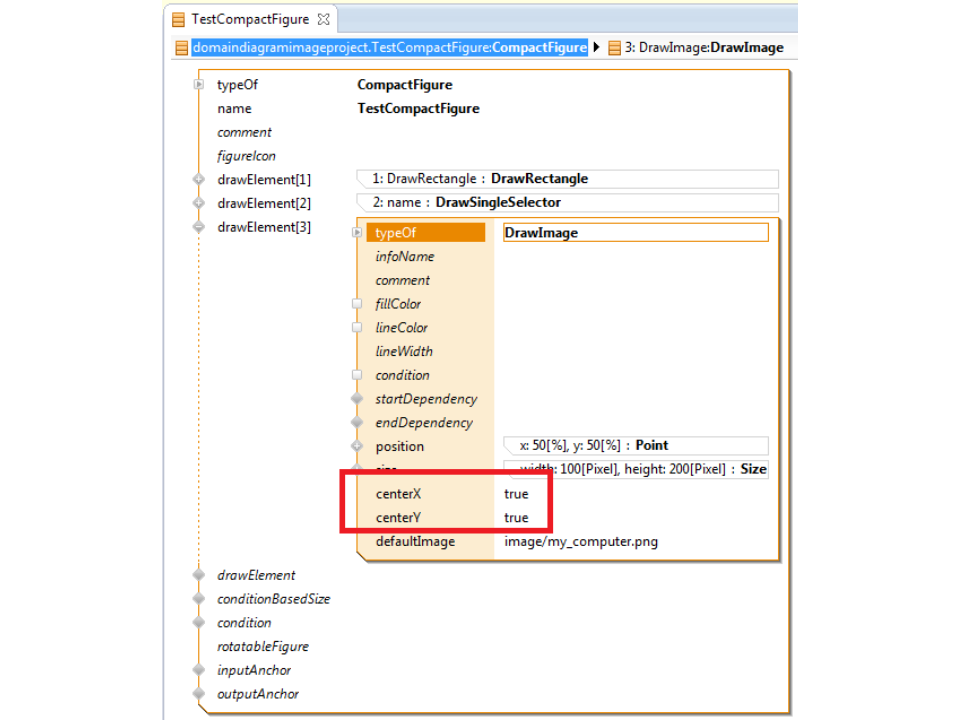960x720 pixels.
Task: Close the TestCompactFigure tab
Action: pyautogui.click(x=323, y=19)
